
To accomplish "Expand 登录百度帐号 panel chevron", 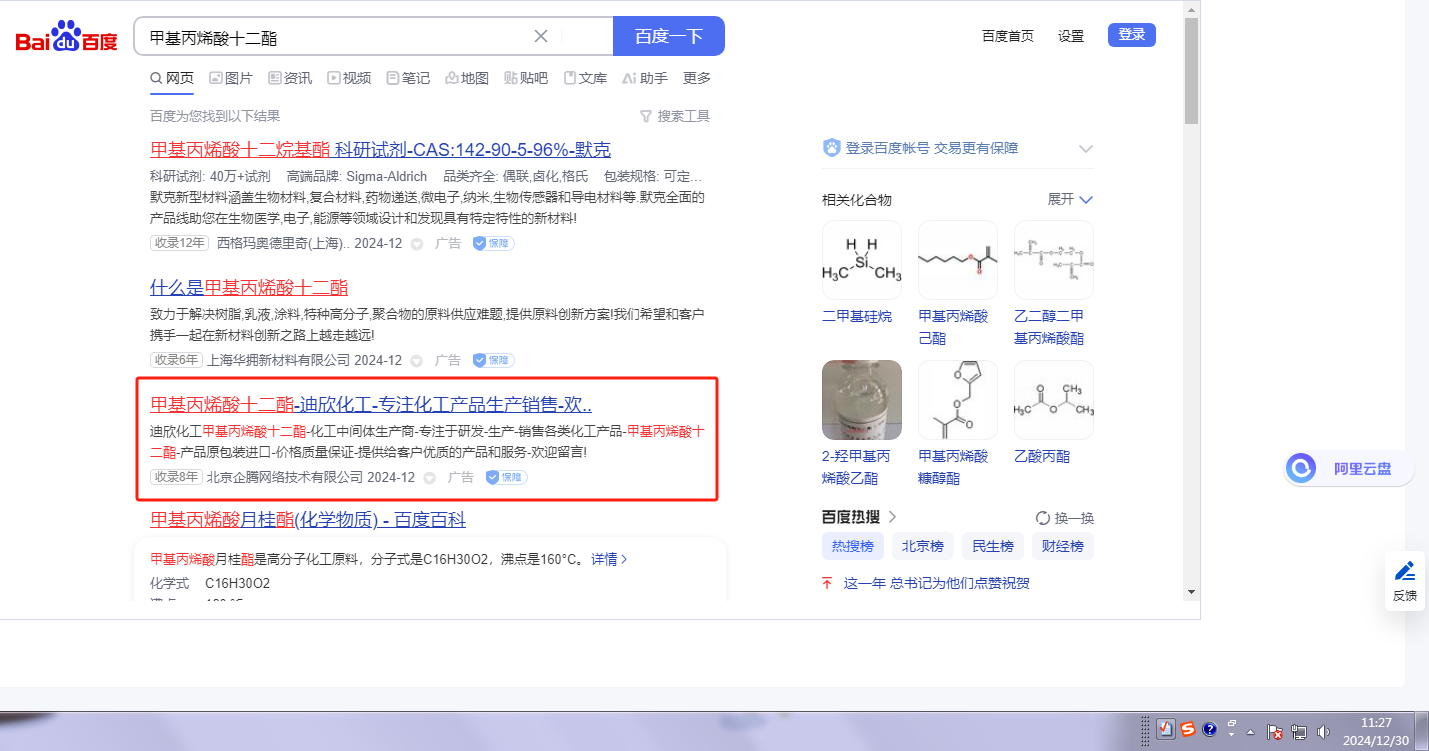I will point(1086,149).
